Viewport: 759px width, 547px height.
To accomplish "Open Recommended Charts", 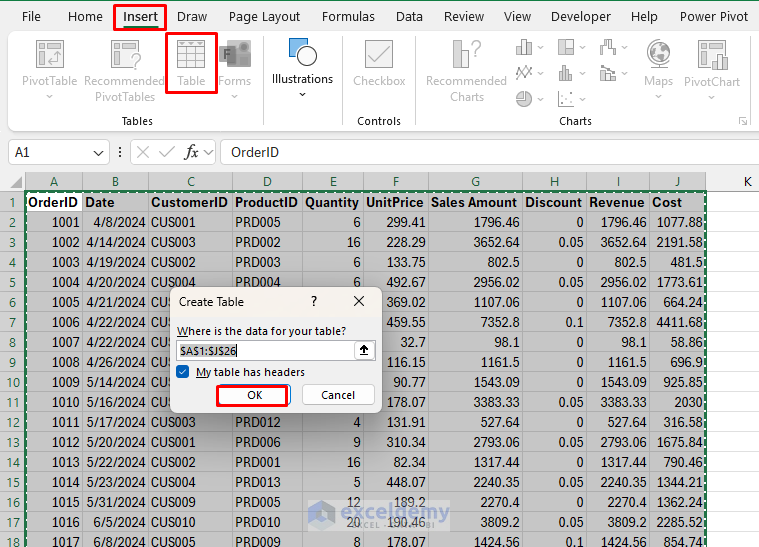I will [467, 71].
